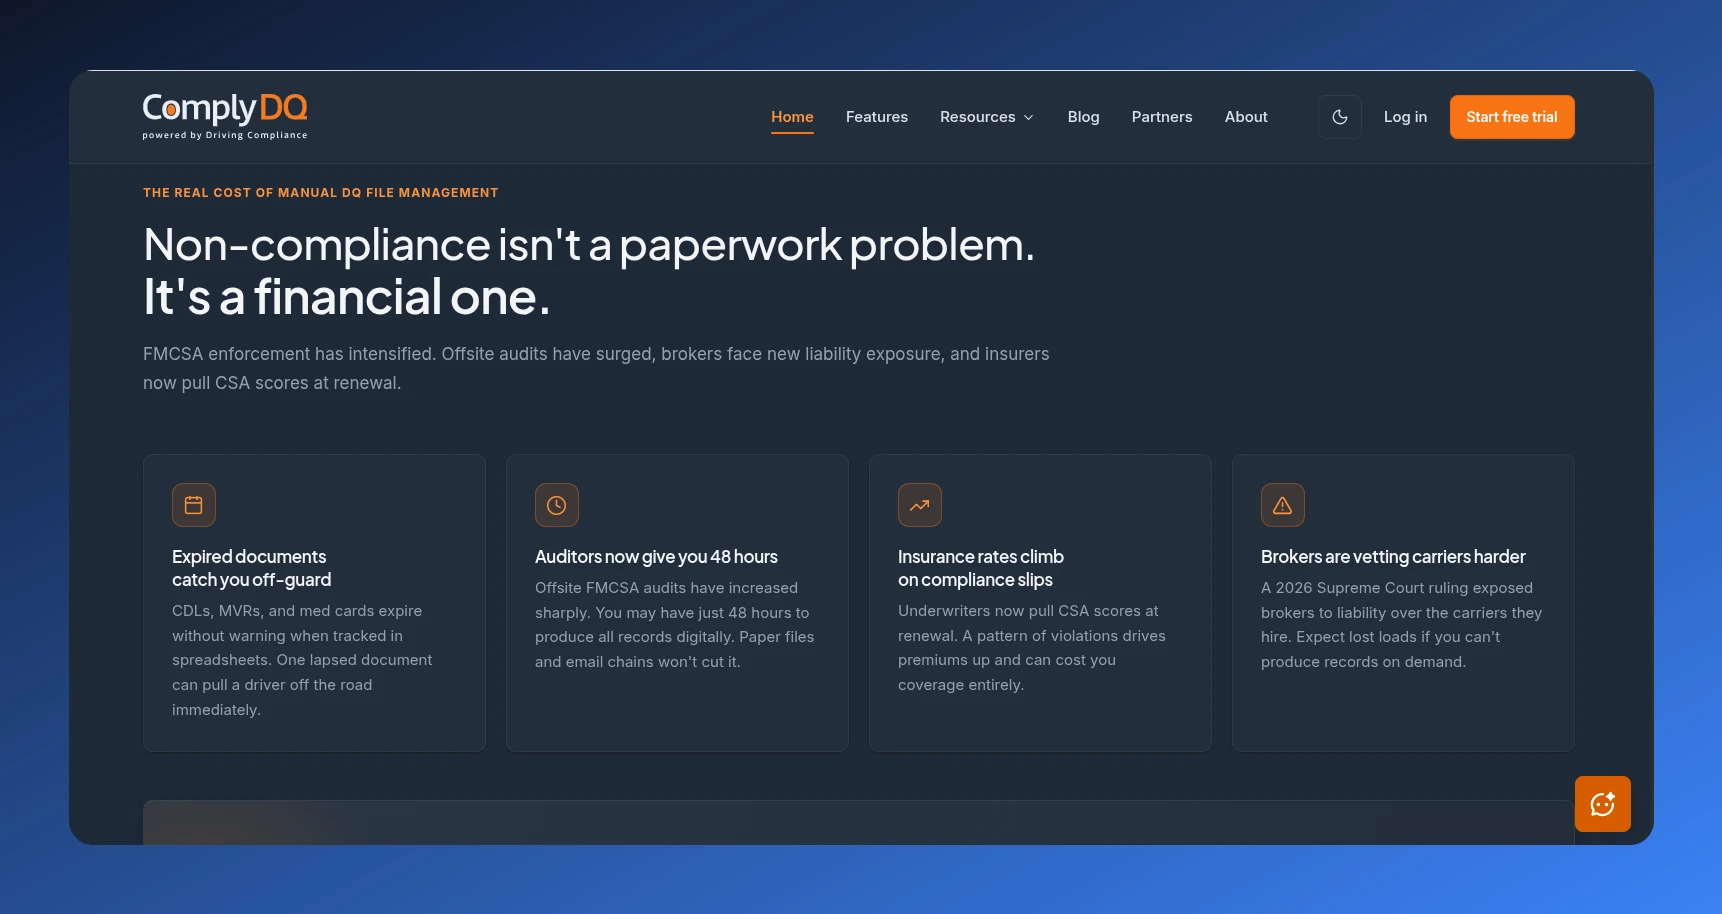Toggle dark mode with the moon icon
The image size is (1722, 914).
1340,117
